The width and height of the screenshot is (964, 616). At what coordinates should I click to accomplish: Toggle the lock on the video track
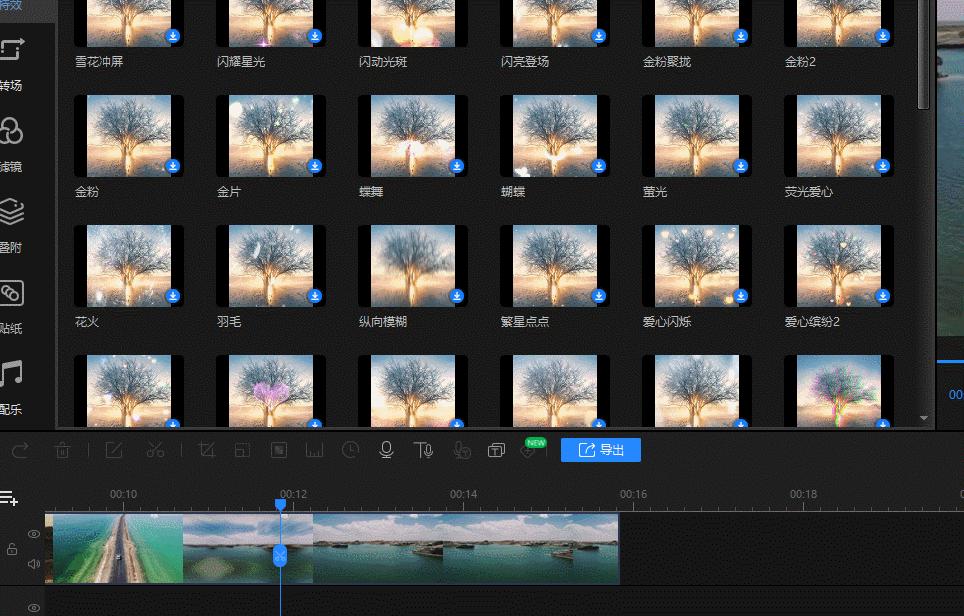click(12, 549)
